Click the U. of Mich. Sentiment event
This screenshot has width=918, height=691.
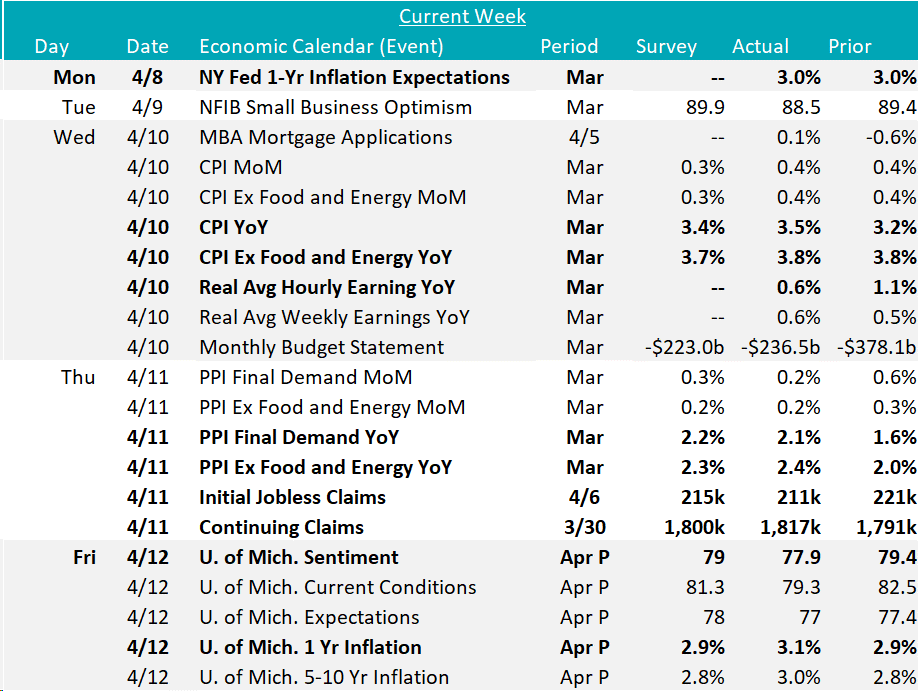pyautogui.click(x=298, y=557)
